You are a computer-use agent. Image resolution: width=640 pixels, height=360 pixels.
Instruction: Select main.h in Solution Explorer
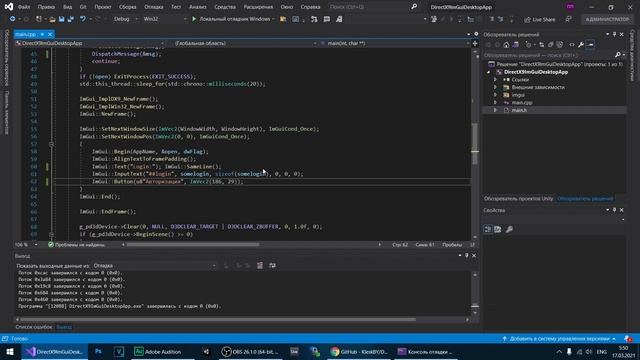[519, 110]
